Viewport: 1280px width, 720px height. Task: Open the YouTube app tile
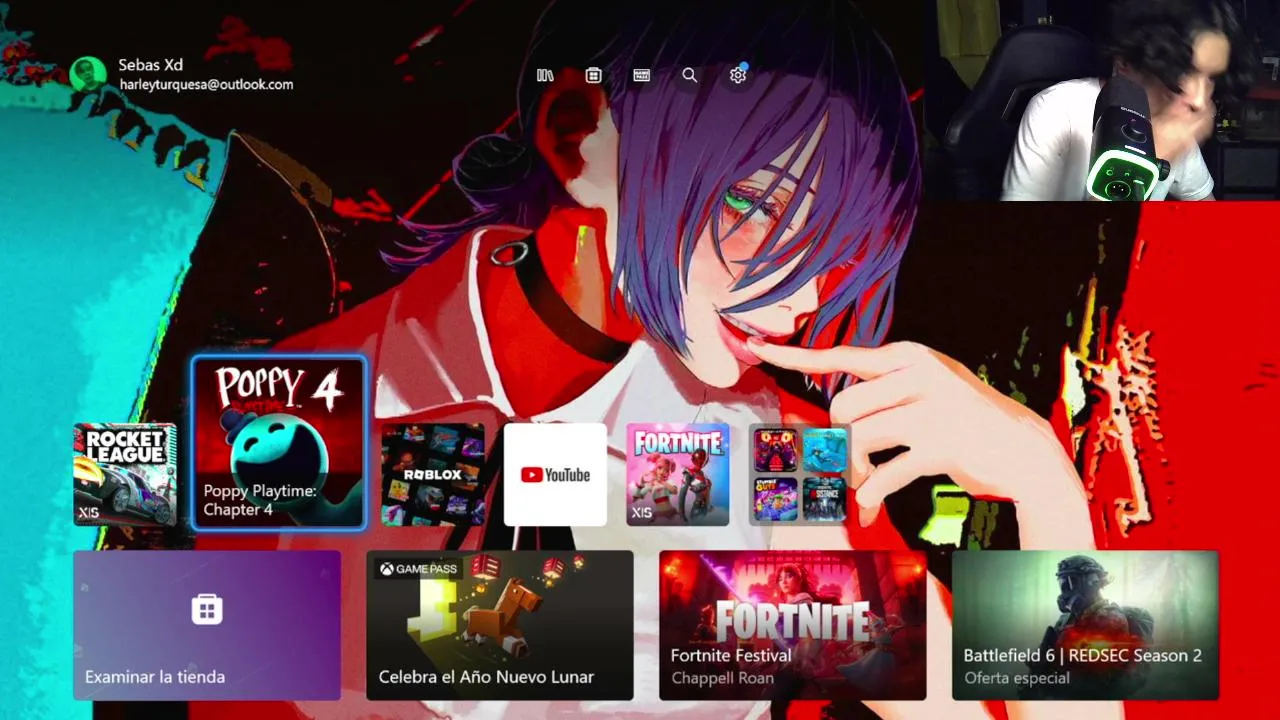[x=555, y=475]
